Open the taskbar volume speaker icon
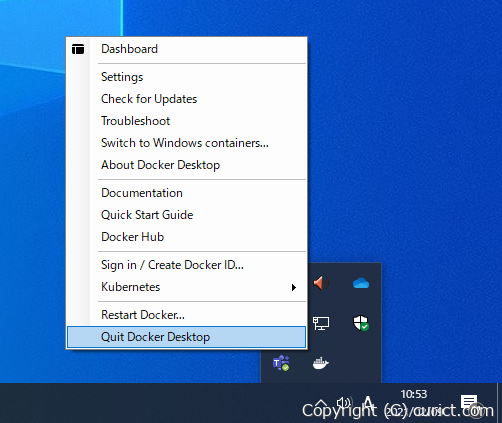The height and width of the screenshot is (423, 502). click(x=344, y=403)
